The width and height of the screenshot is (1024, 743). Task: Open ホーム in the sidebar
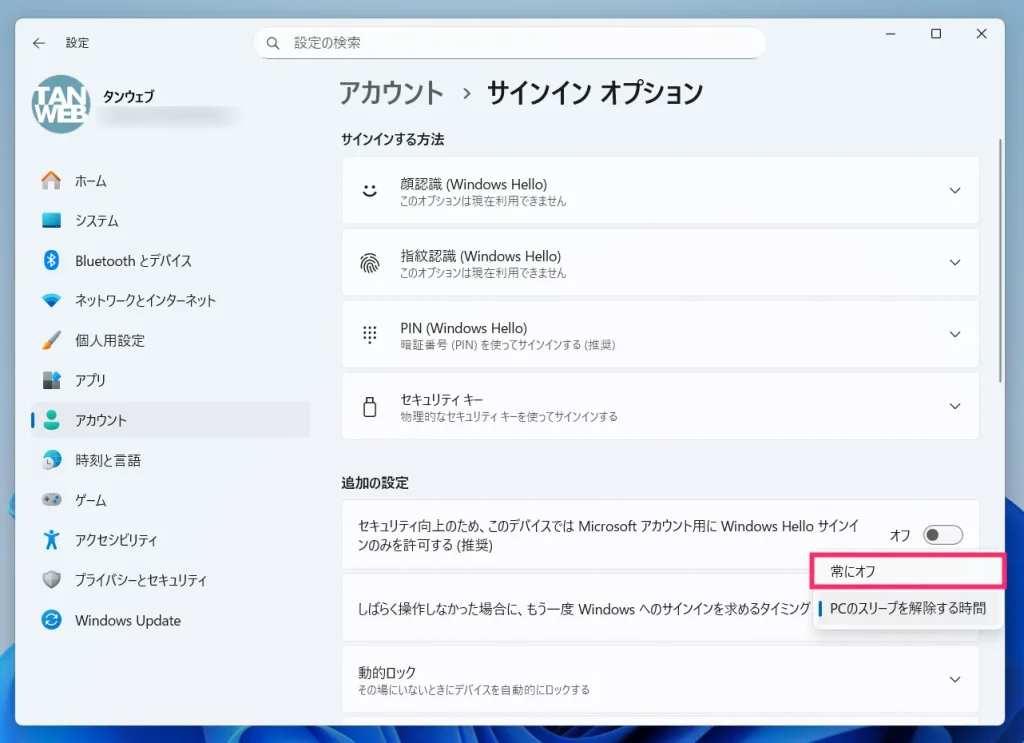pos(91,181)
